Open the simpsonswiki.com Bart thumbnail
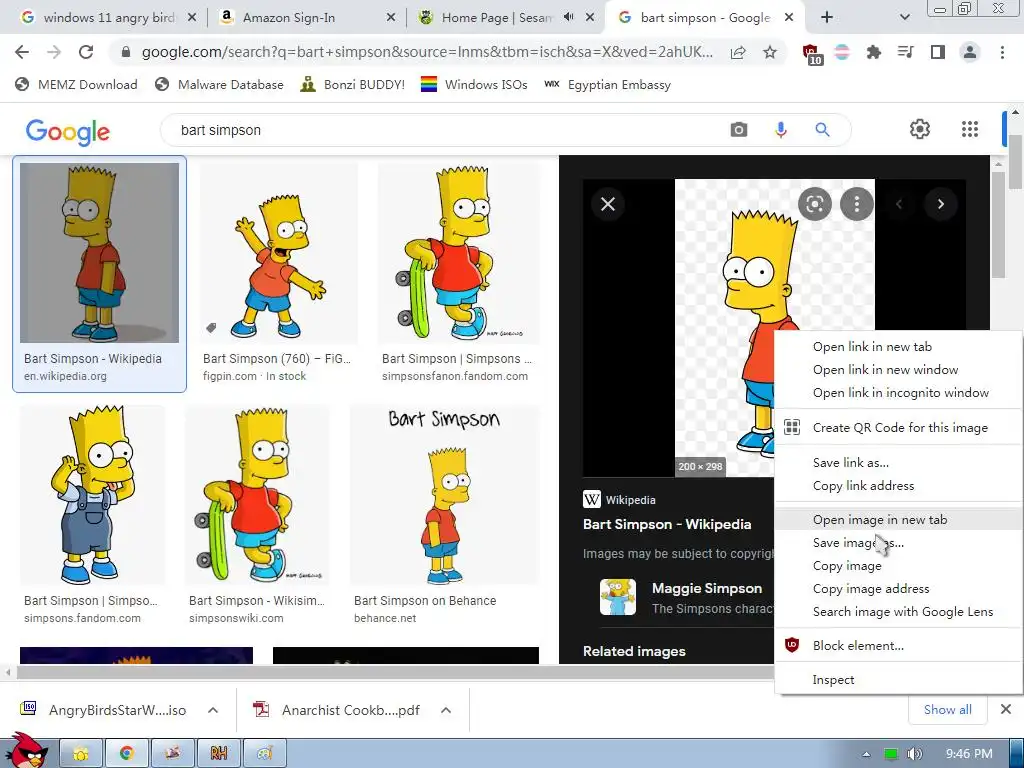The height and width of the screenshot is (768, 1024). (x=257, y=495)
